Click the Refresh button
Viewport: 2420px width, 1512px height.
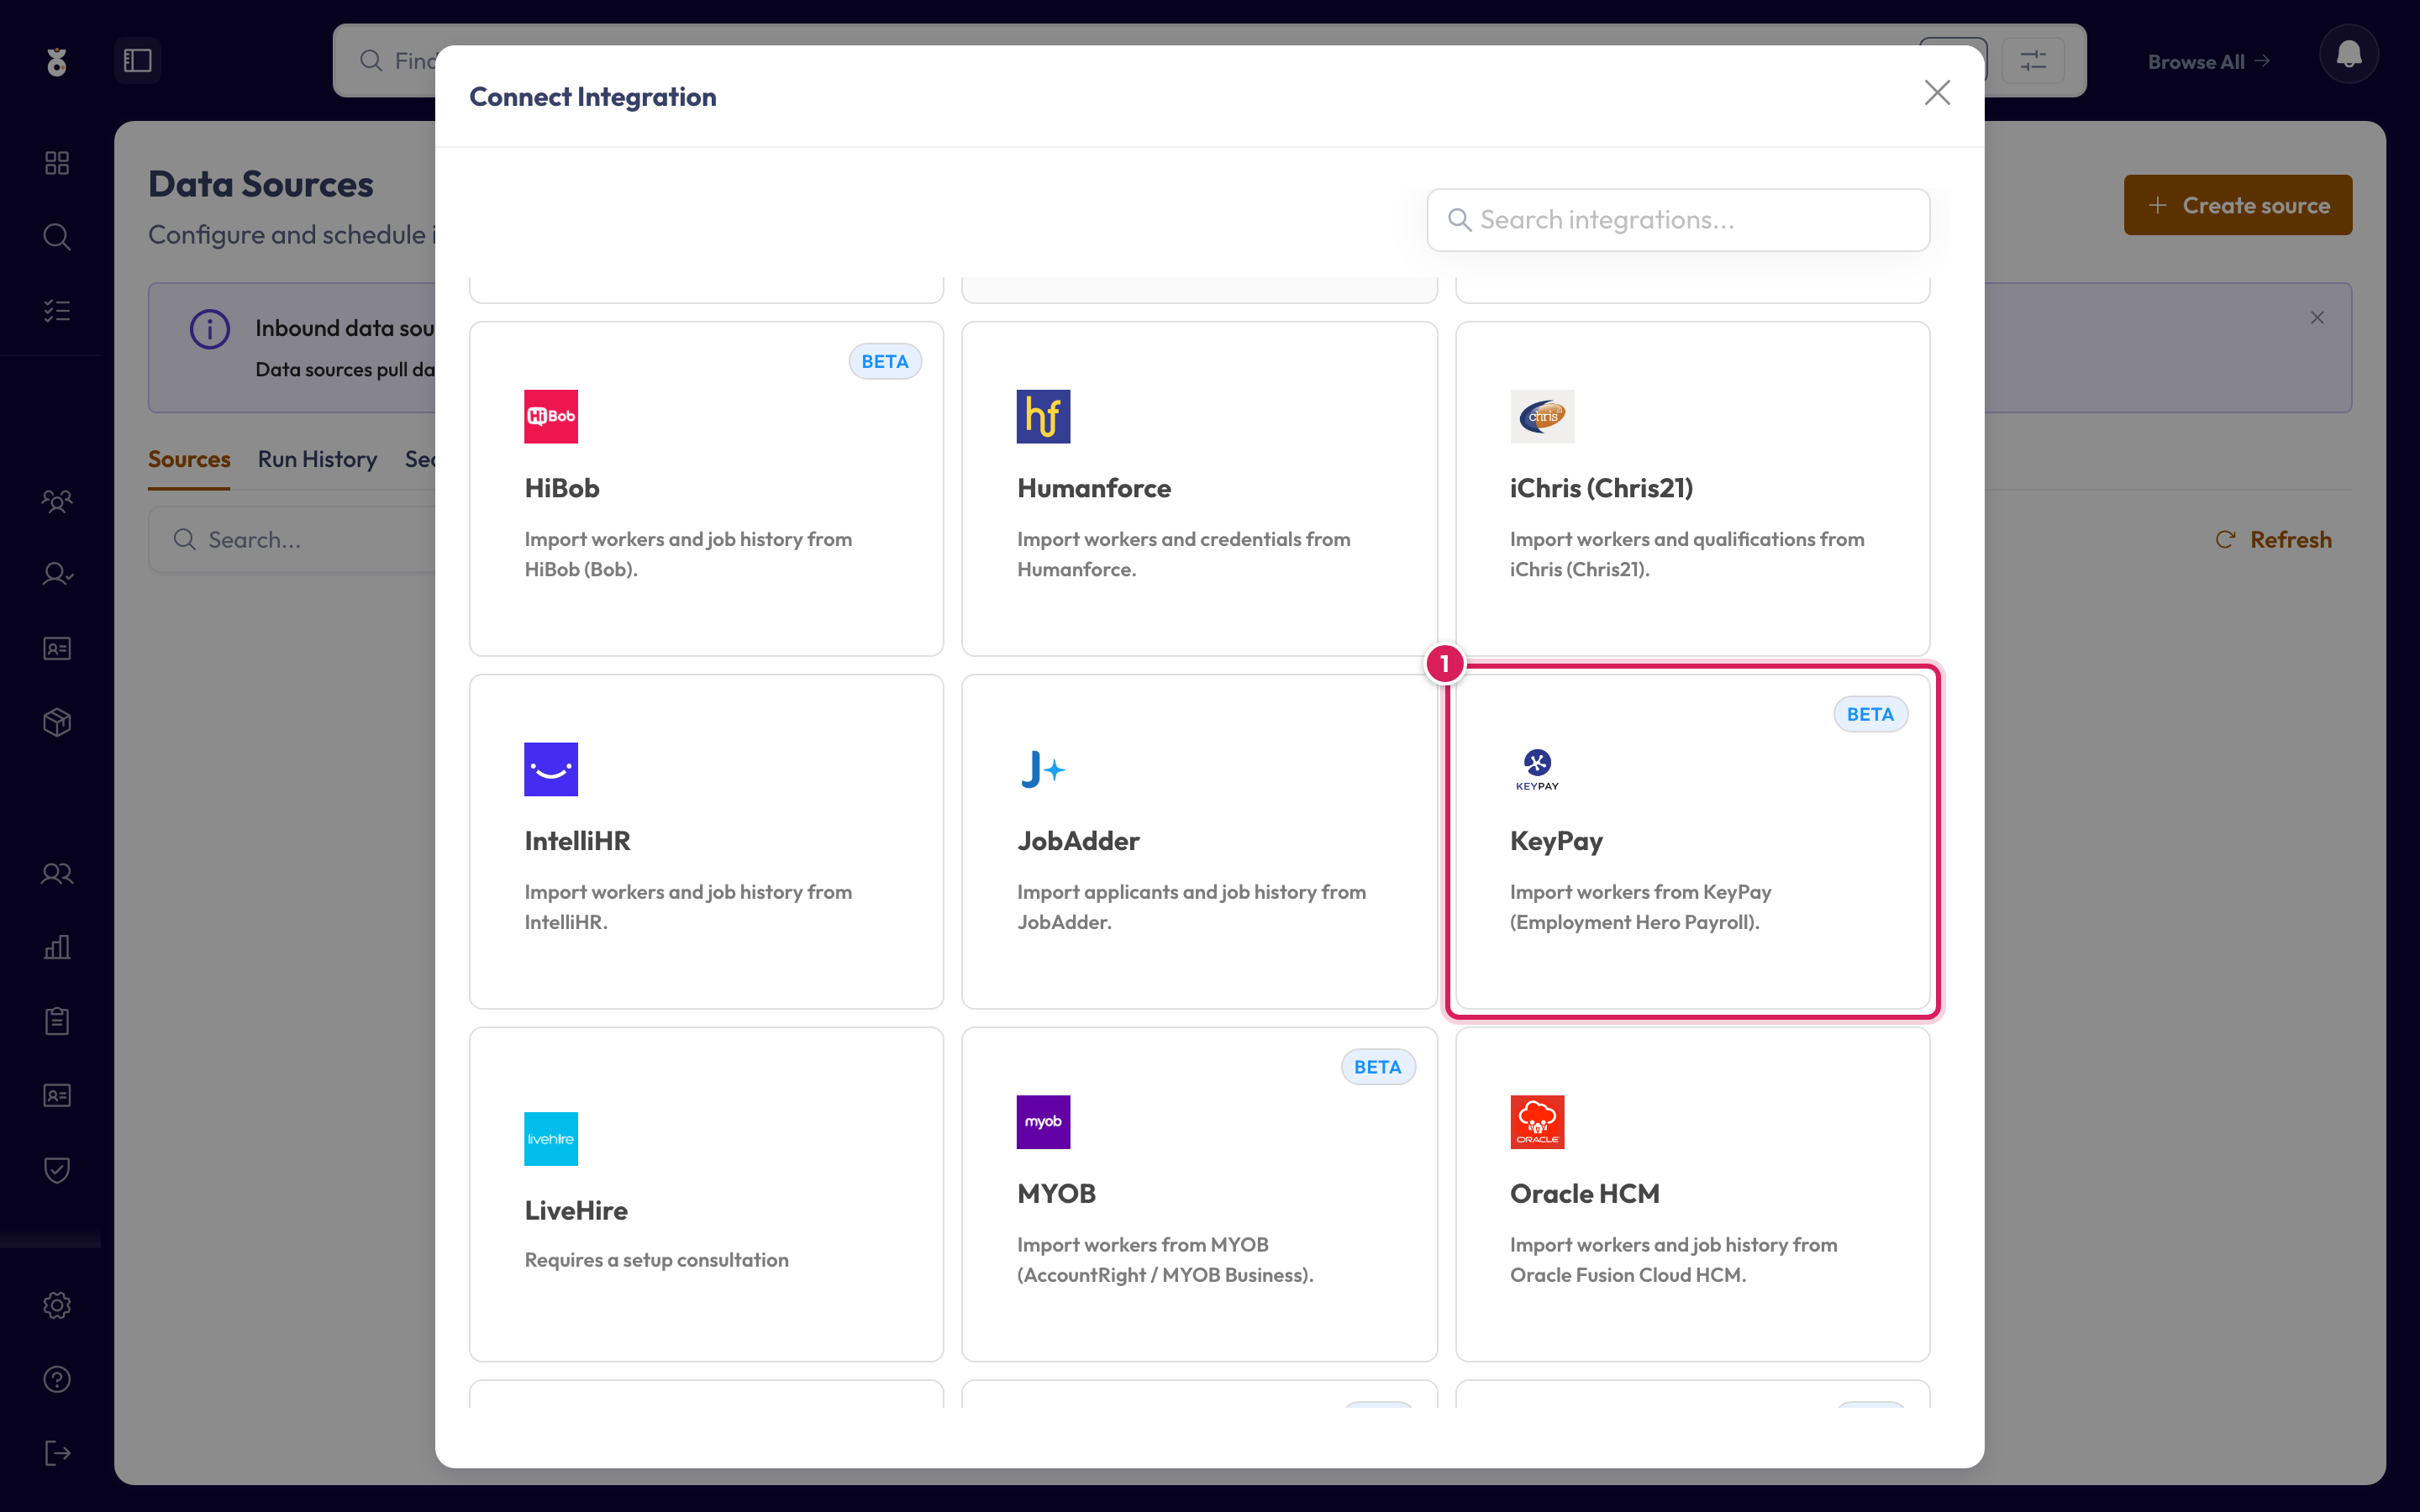(2274, 540)
